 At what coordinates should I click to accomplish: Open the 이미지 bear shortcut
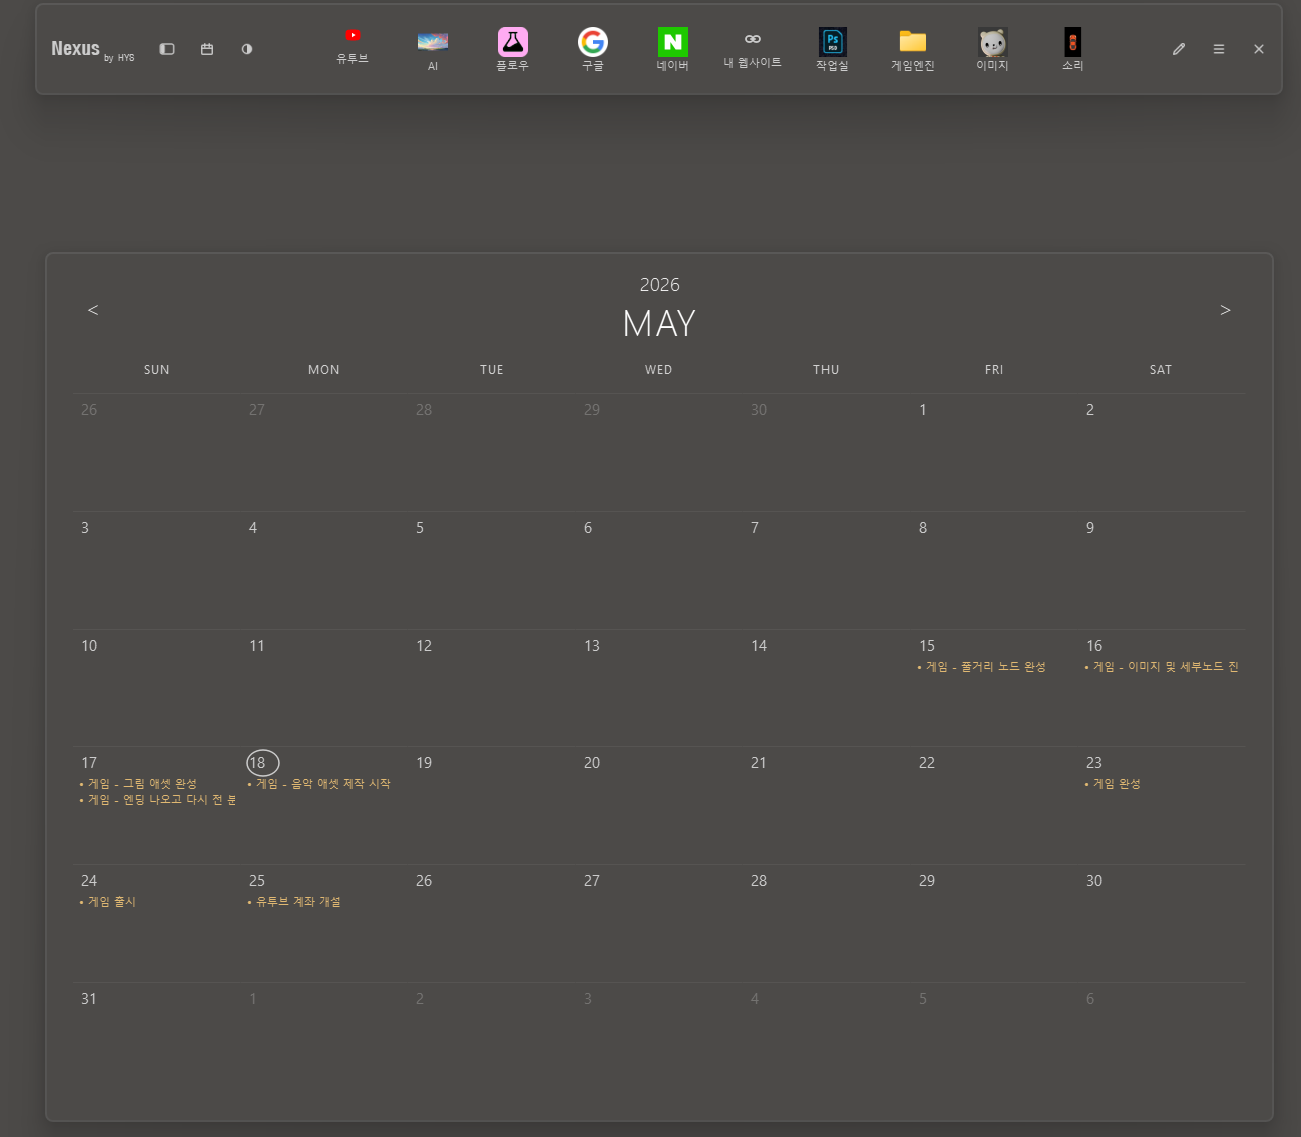[992, 49]
